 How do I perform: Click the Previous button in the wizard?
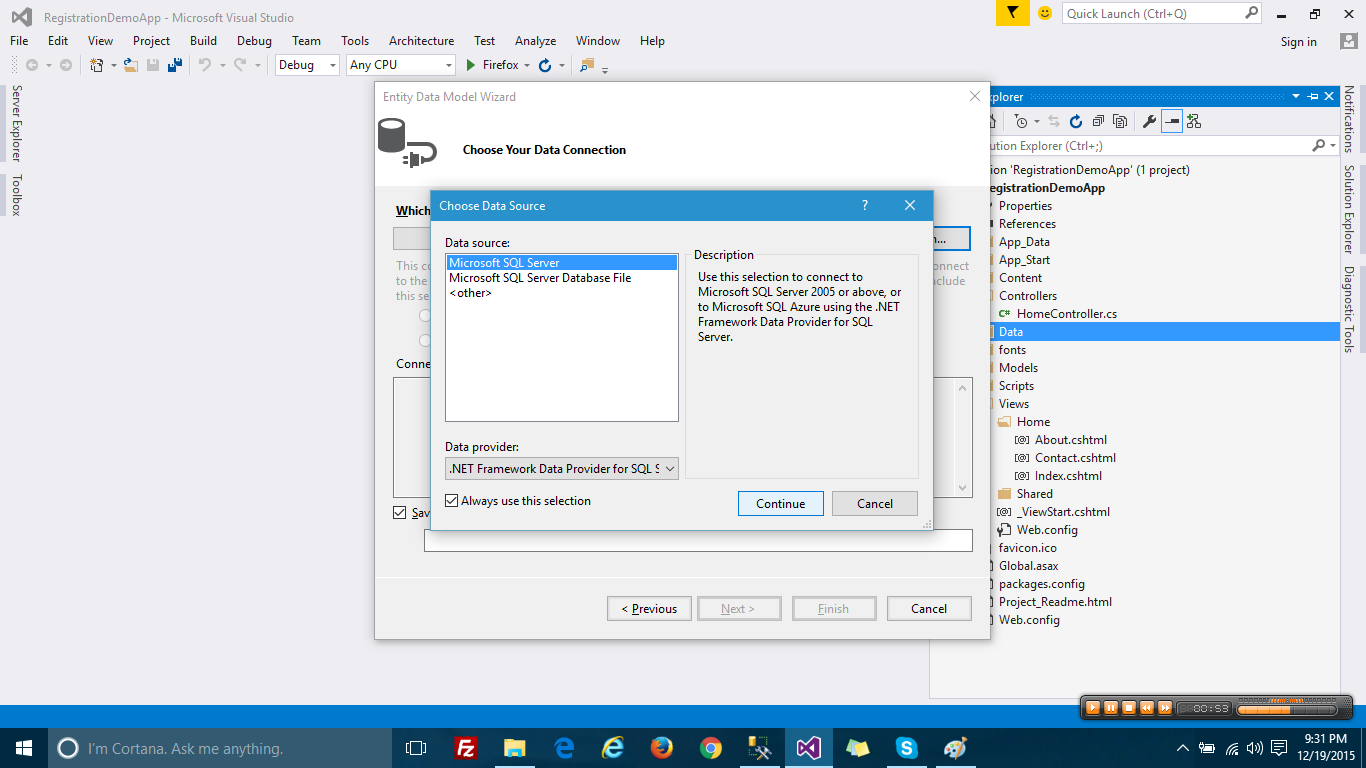[x=649, y=608]
